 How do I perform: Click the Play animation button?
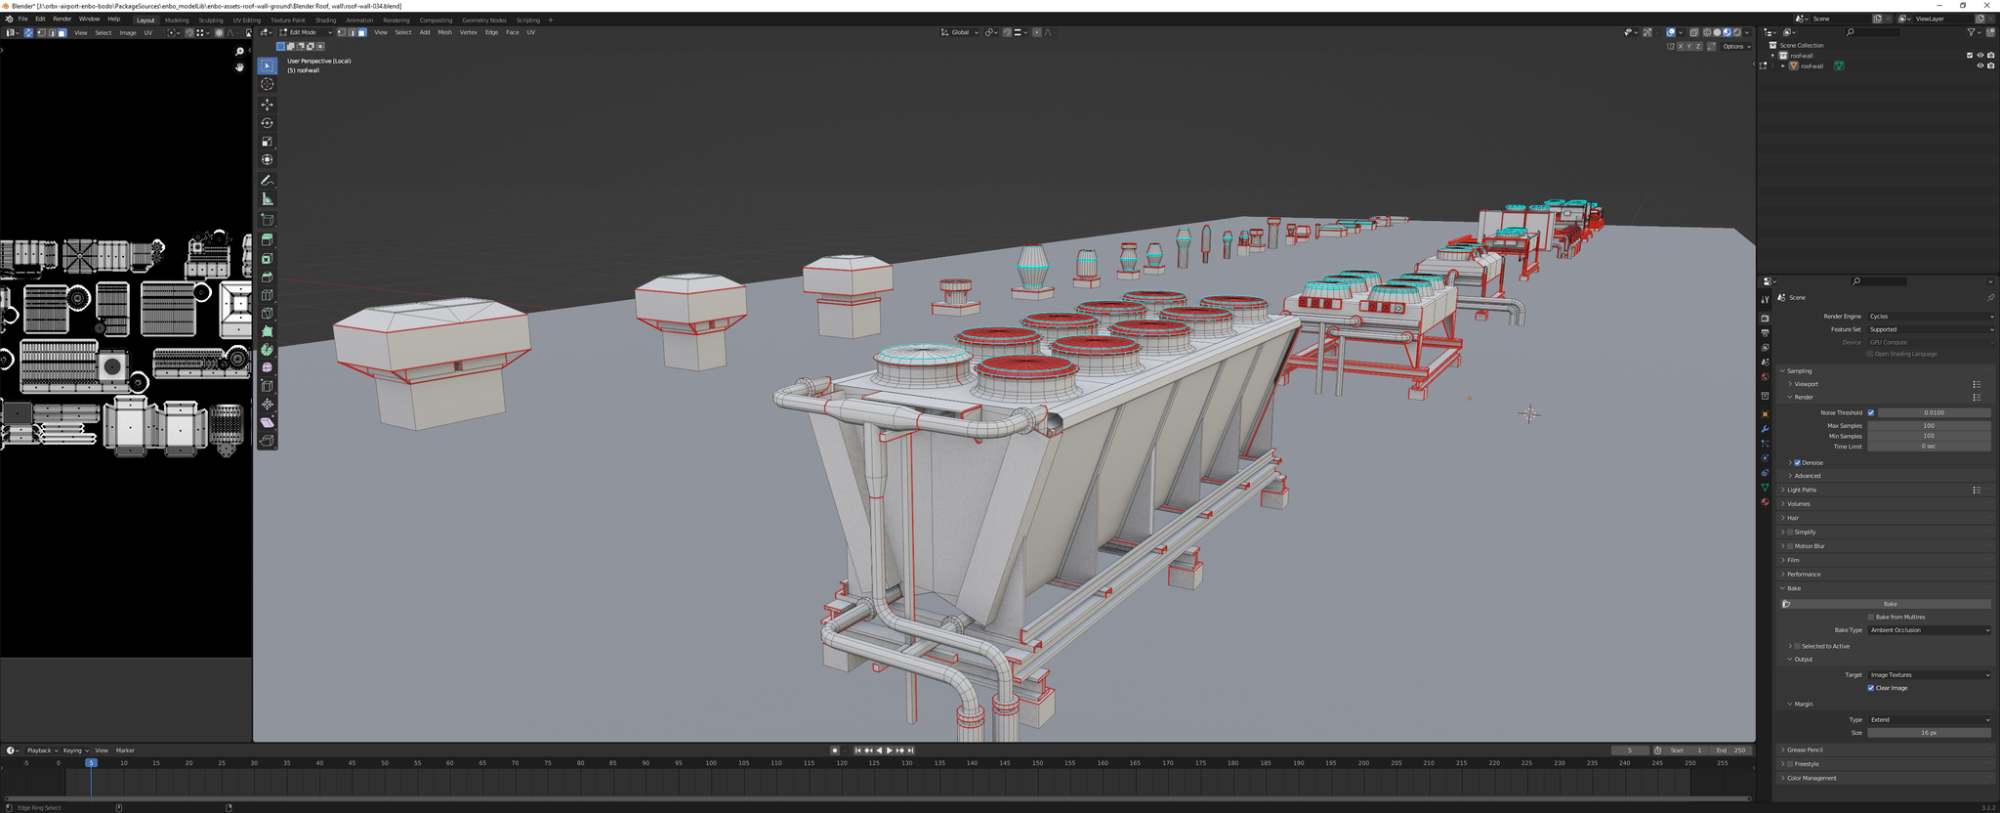pyautogui.click(x=889, y=750)
